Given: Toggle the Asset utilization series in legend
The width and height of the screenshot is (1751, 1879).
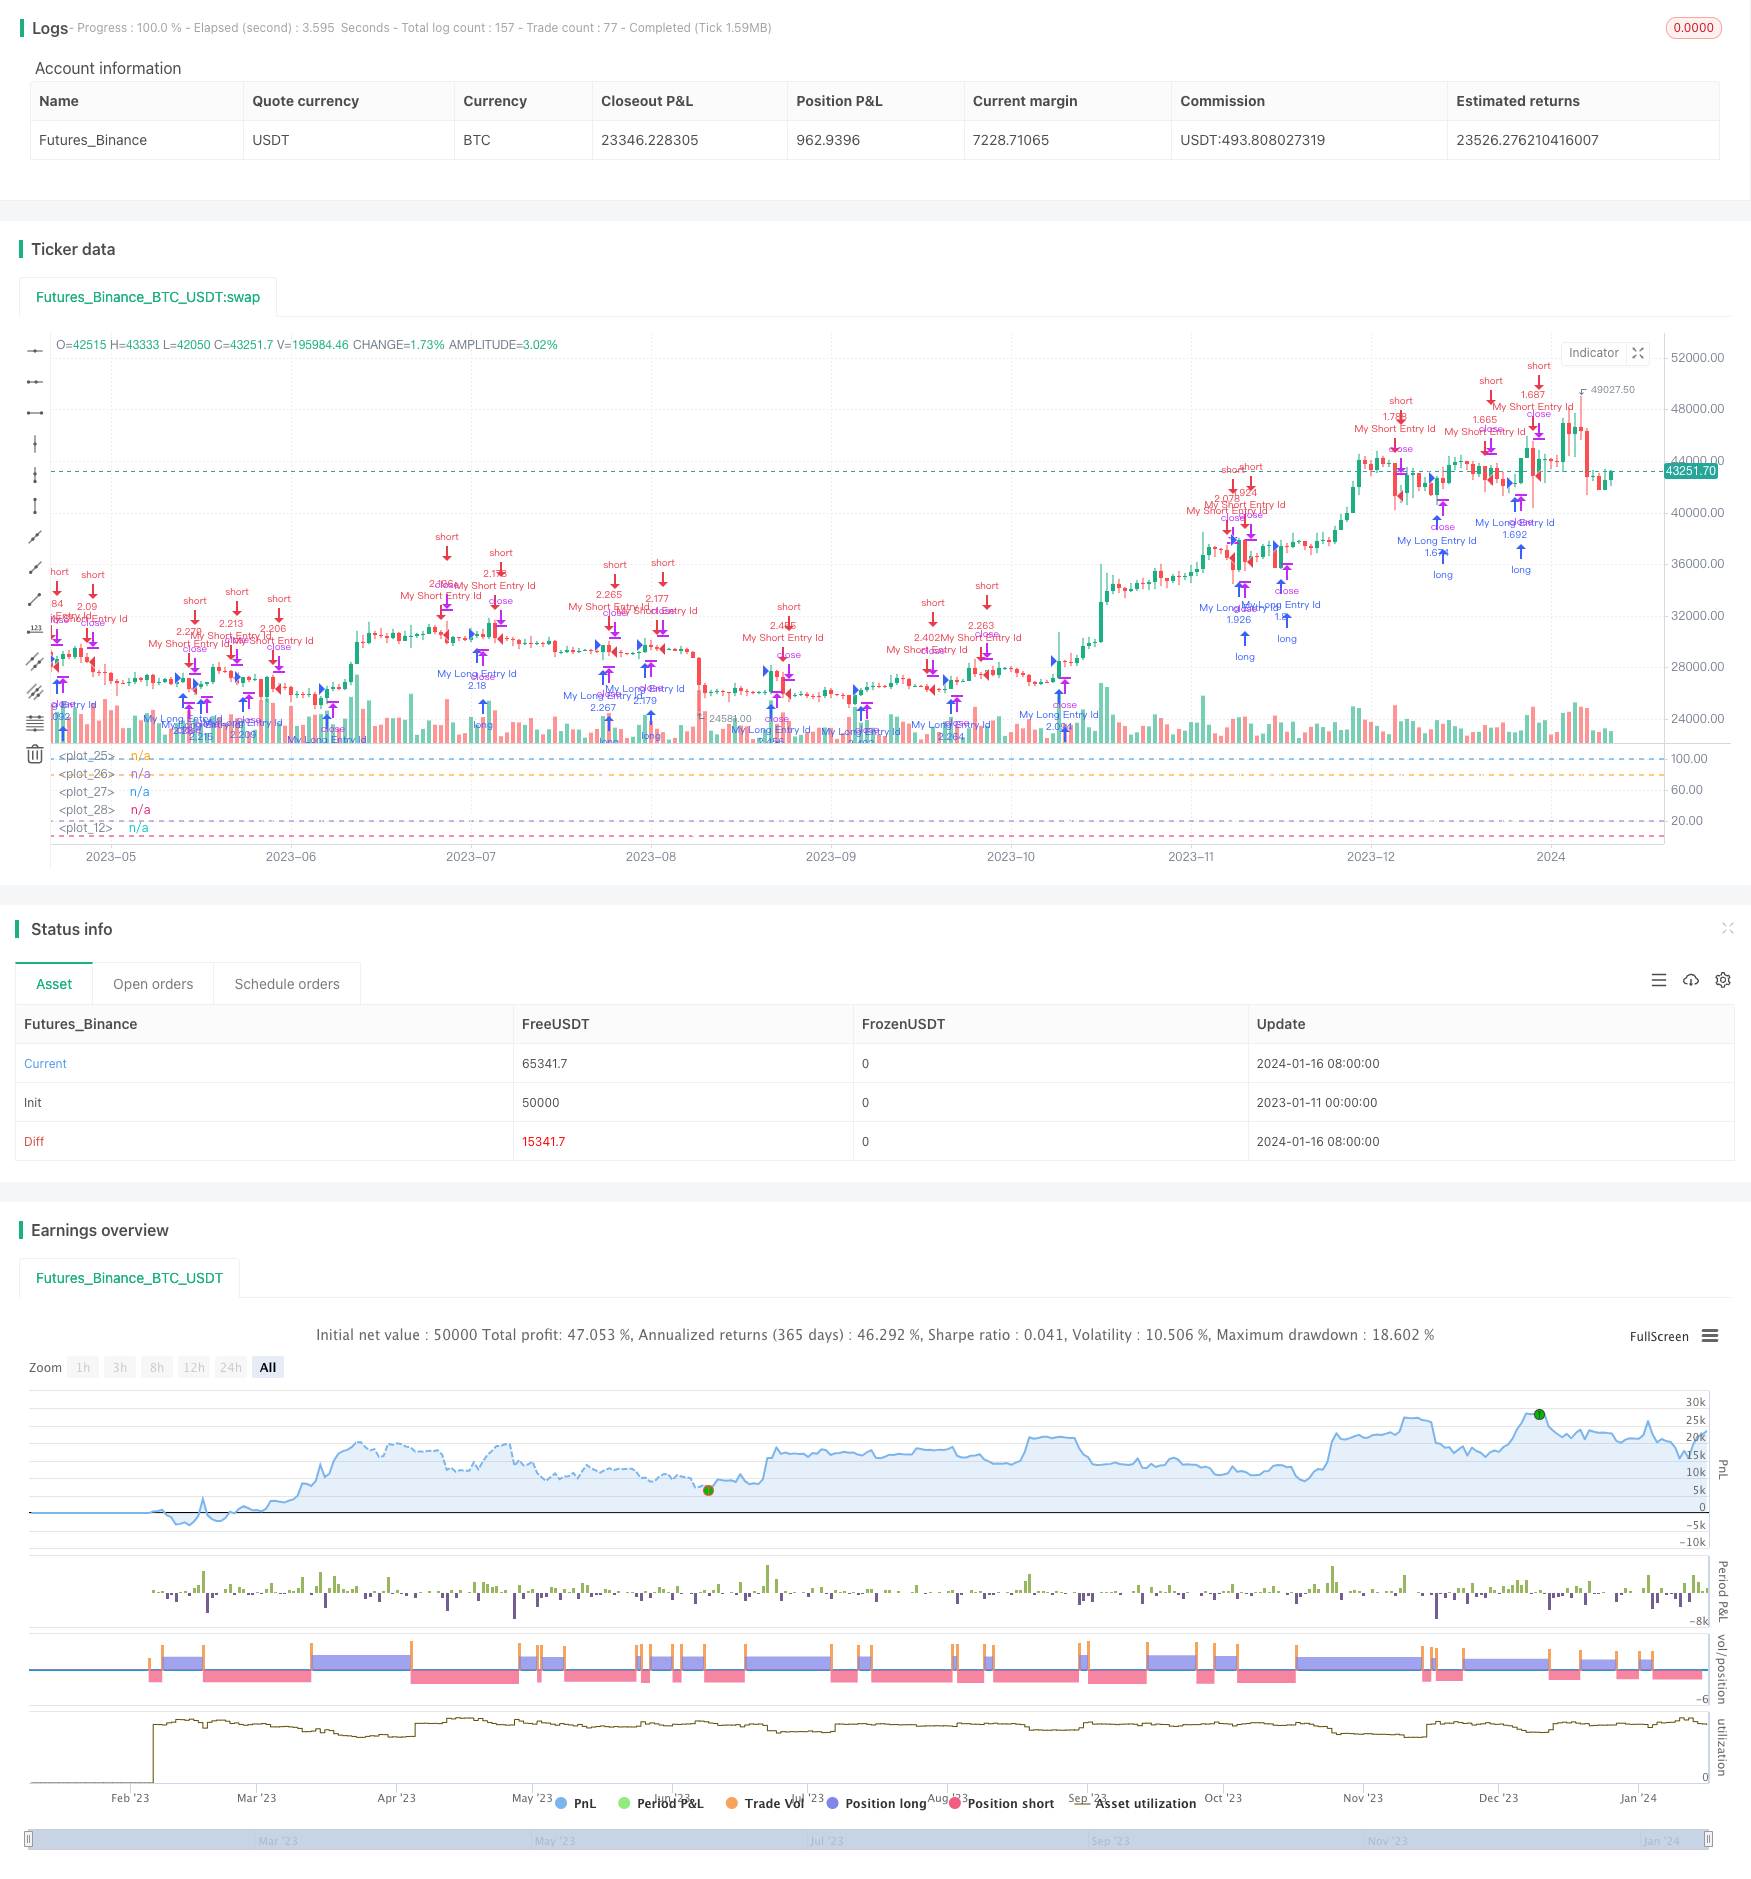Looking at the screenshot, I should [x=1136, y=1803].
